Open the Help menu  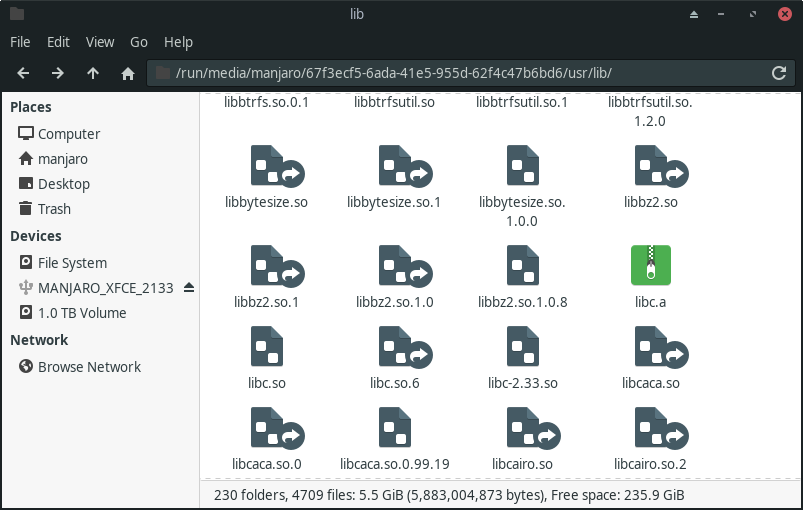[178, 42]
